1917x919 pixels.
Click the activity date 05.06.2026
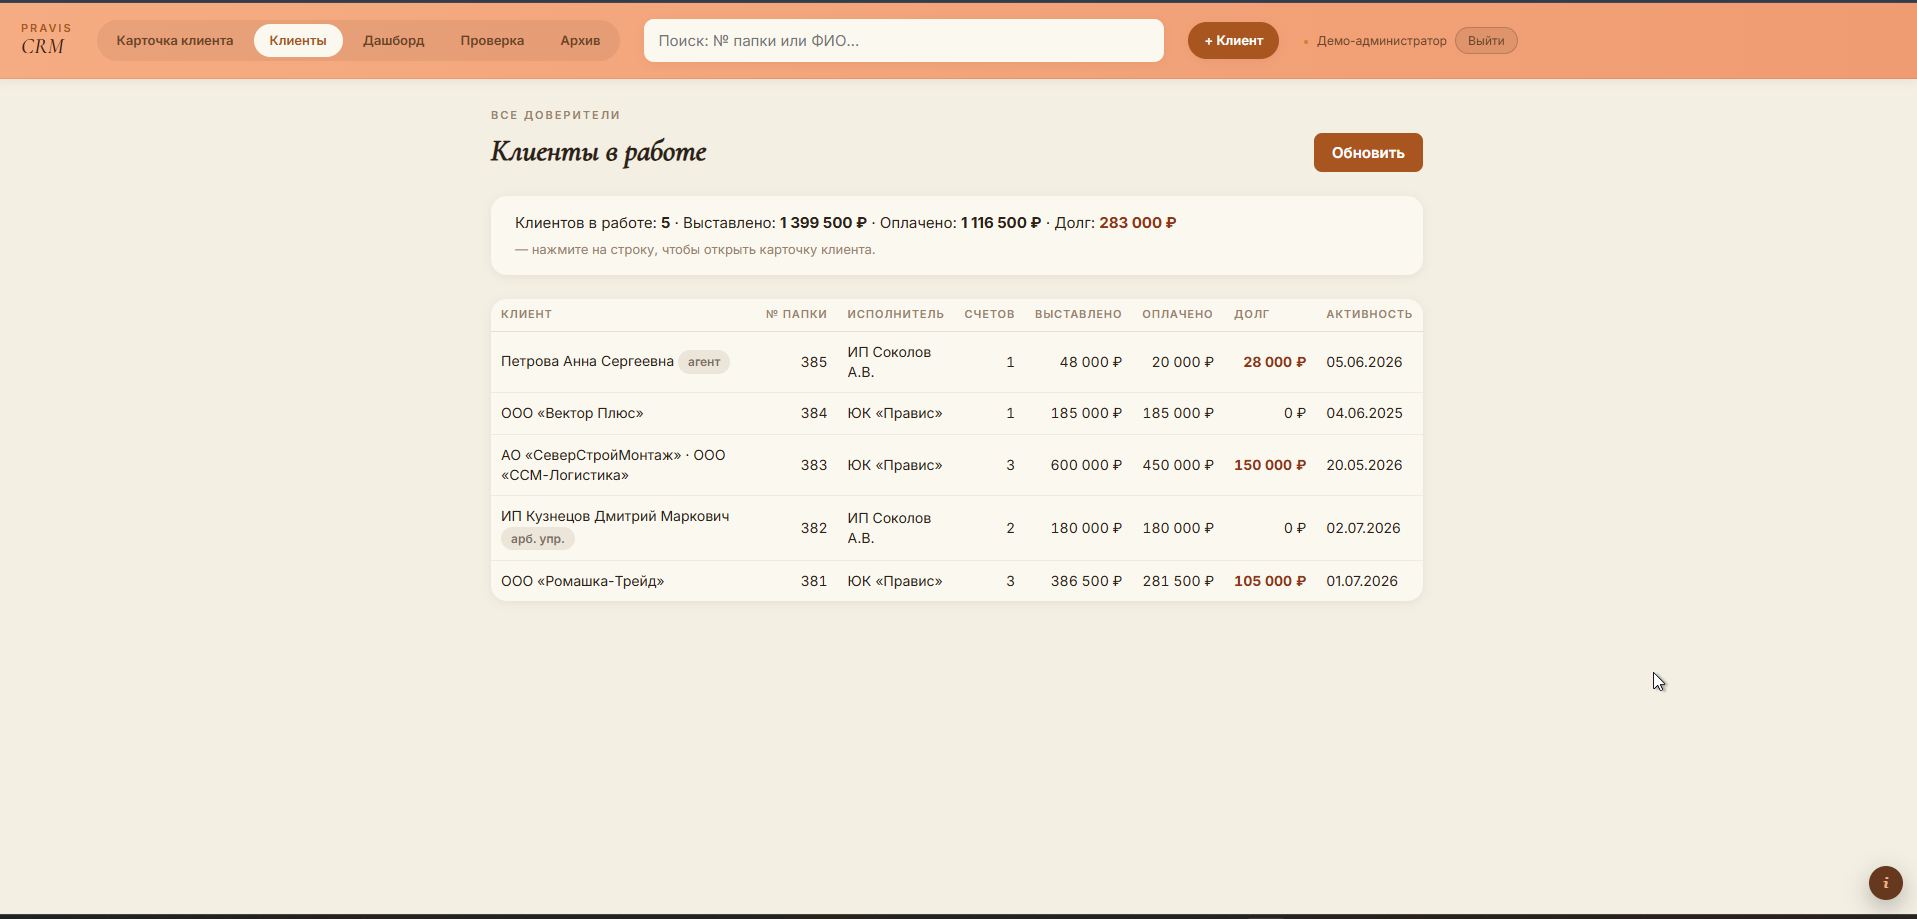pos(1364,362)
